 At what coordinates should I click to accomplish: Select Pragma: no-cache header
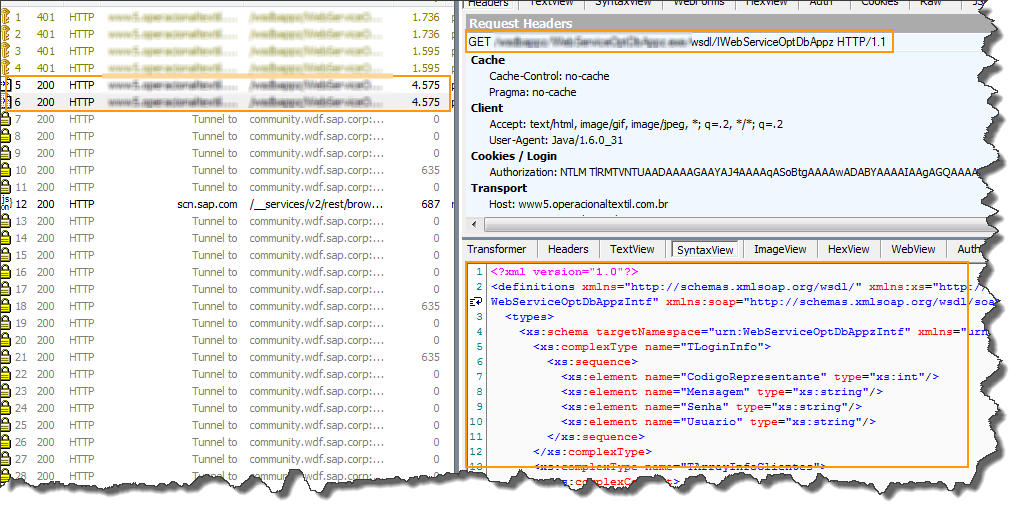pos(533,92)
